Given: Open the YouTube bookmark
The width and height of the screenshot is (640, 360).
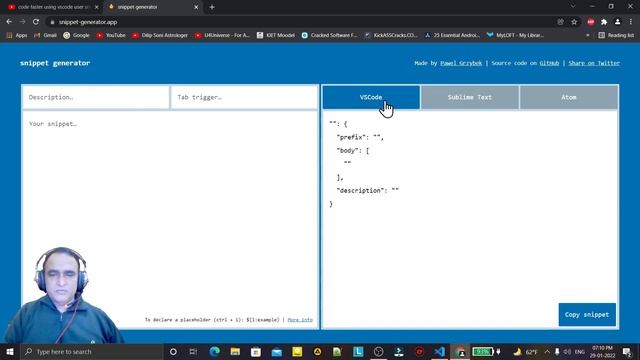Looking at the screenshot, I should (x=111, y=35).
